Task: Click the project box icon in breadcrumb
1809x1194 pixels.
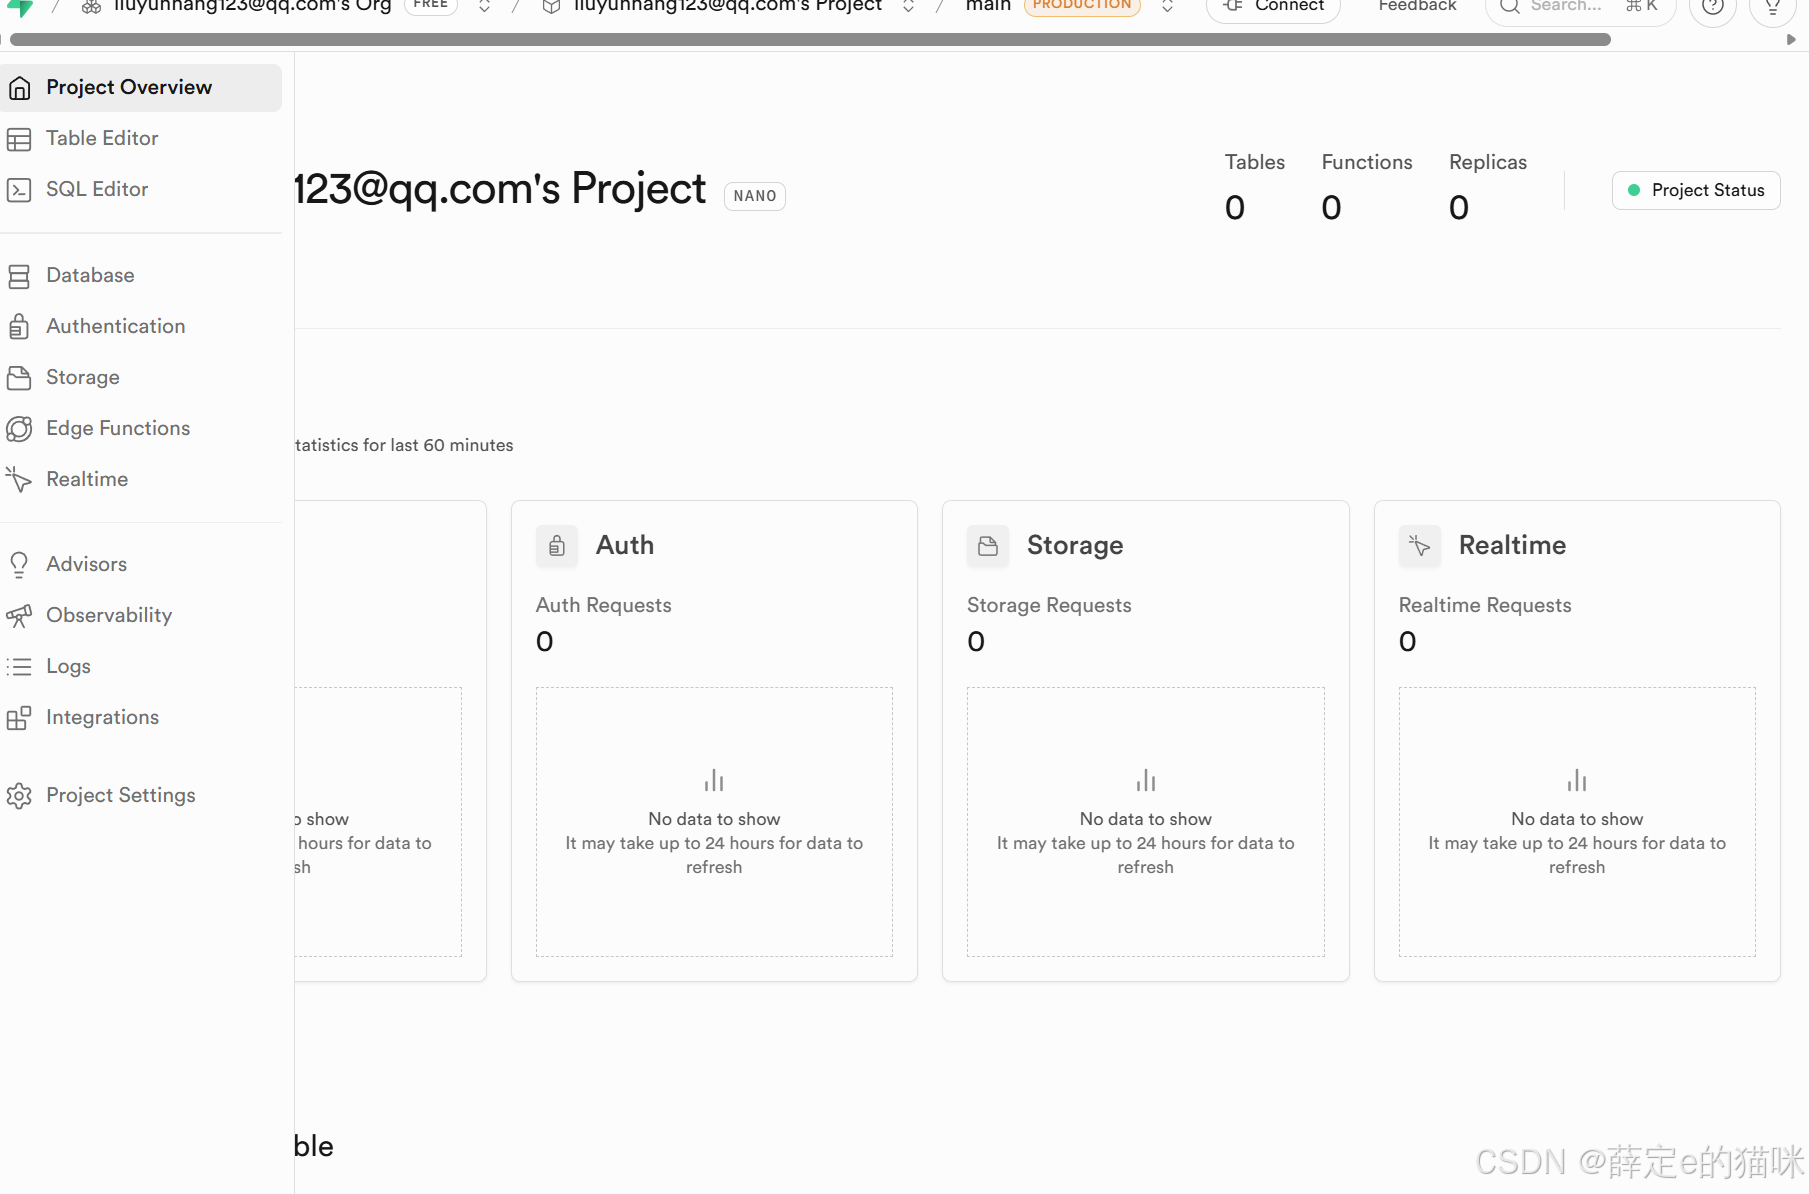Action: [551, 6]
